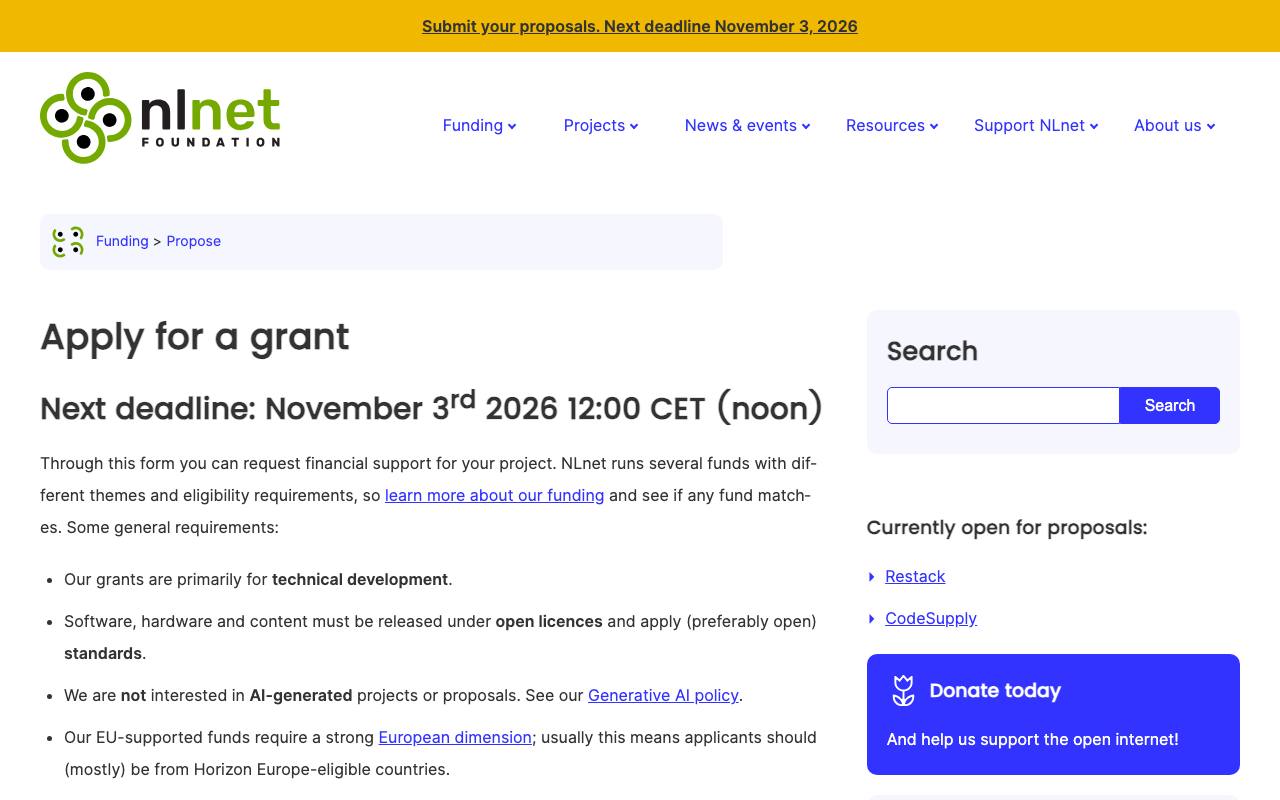Go to Funding in the breadcrumb
Screen dimensions: 1280x800
coord(122,241)
